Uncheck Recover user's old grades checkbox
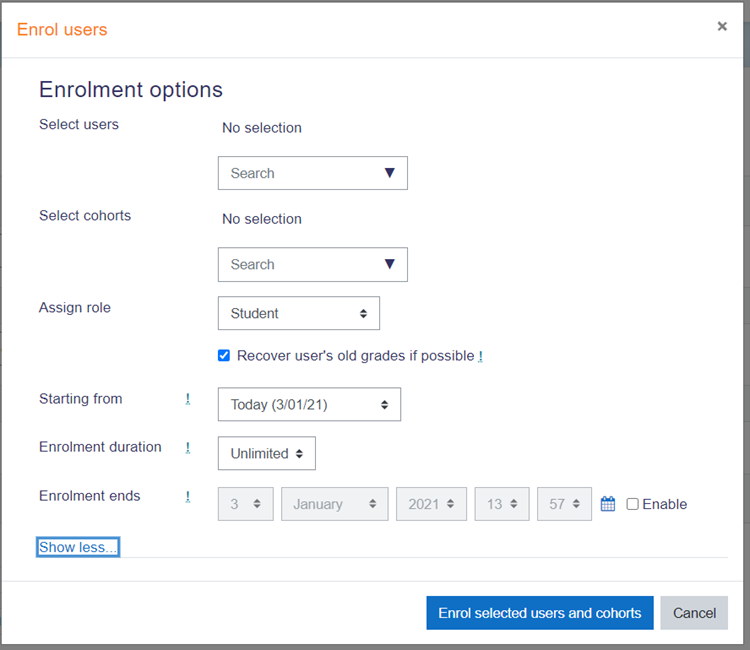Screen dimensions: 750x650 click(224, 355)
